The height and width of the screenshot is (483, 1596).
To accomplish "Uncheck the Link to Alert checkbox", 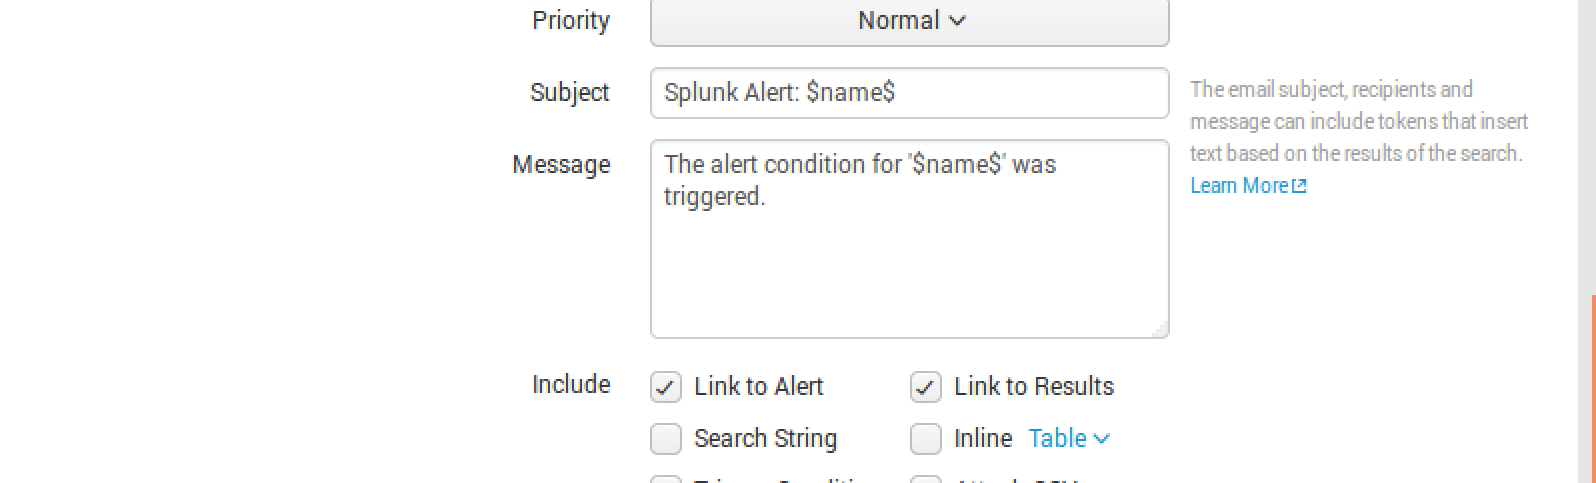I will pyautogui.click(x=666, y=387).
